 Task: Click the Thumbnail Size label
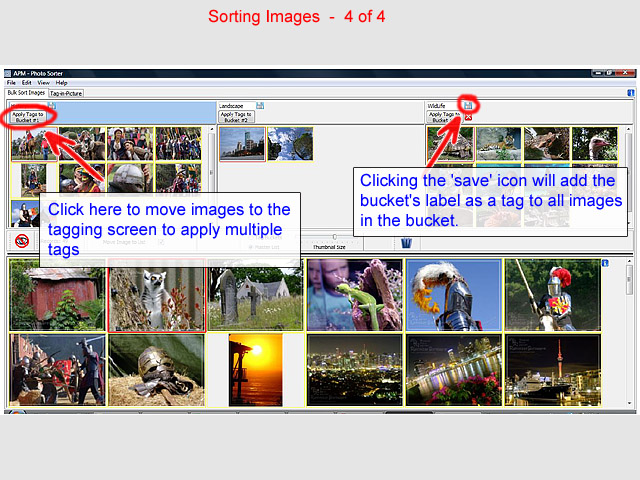329,247
